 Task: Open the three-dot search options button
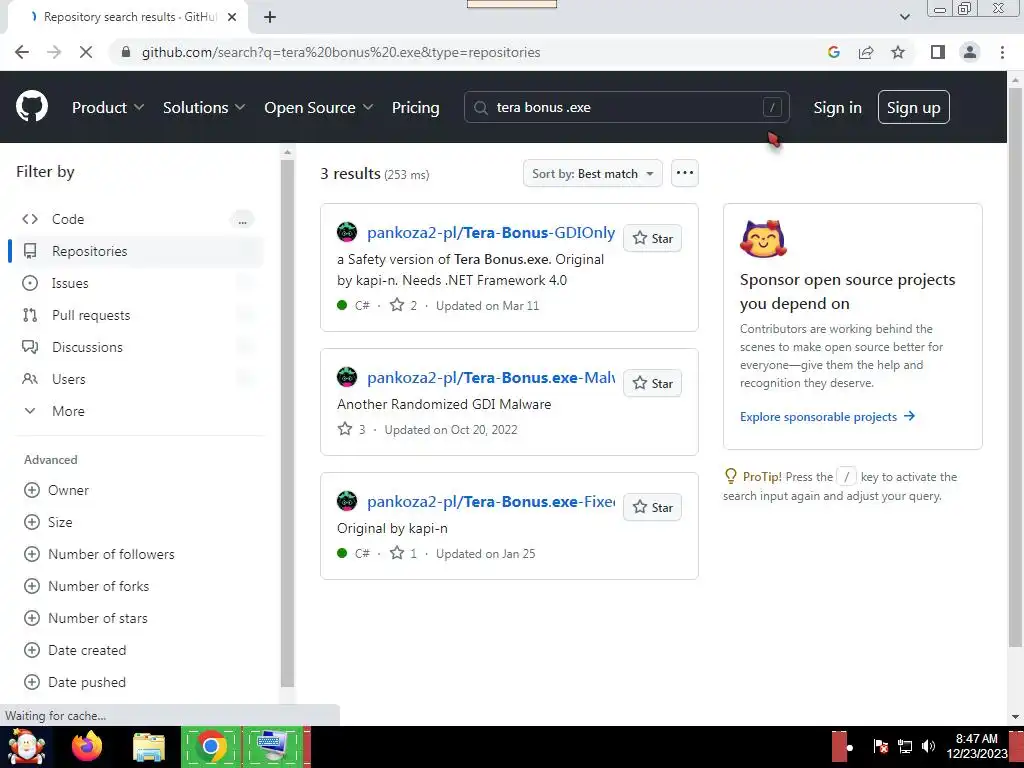684,173
